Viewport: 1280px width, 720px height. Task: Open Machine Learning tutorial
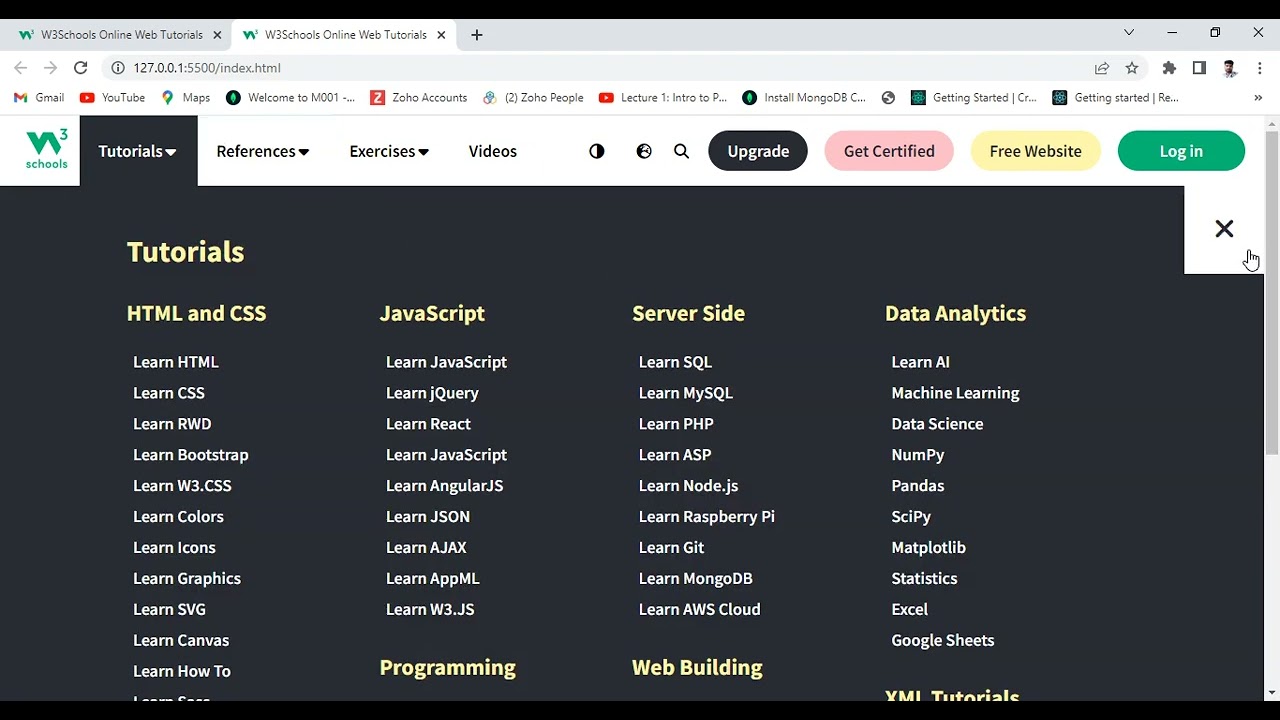pyautogui.click(x=955, y=393)
